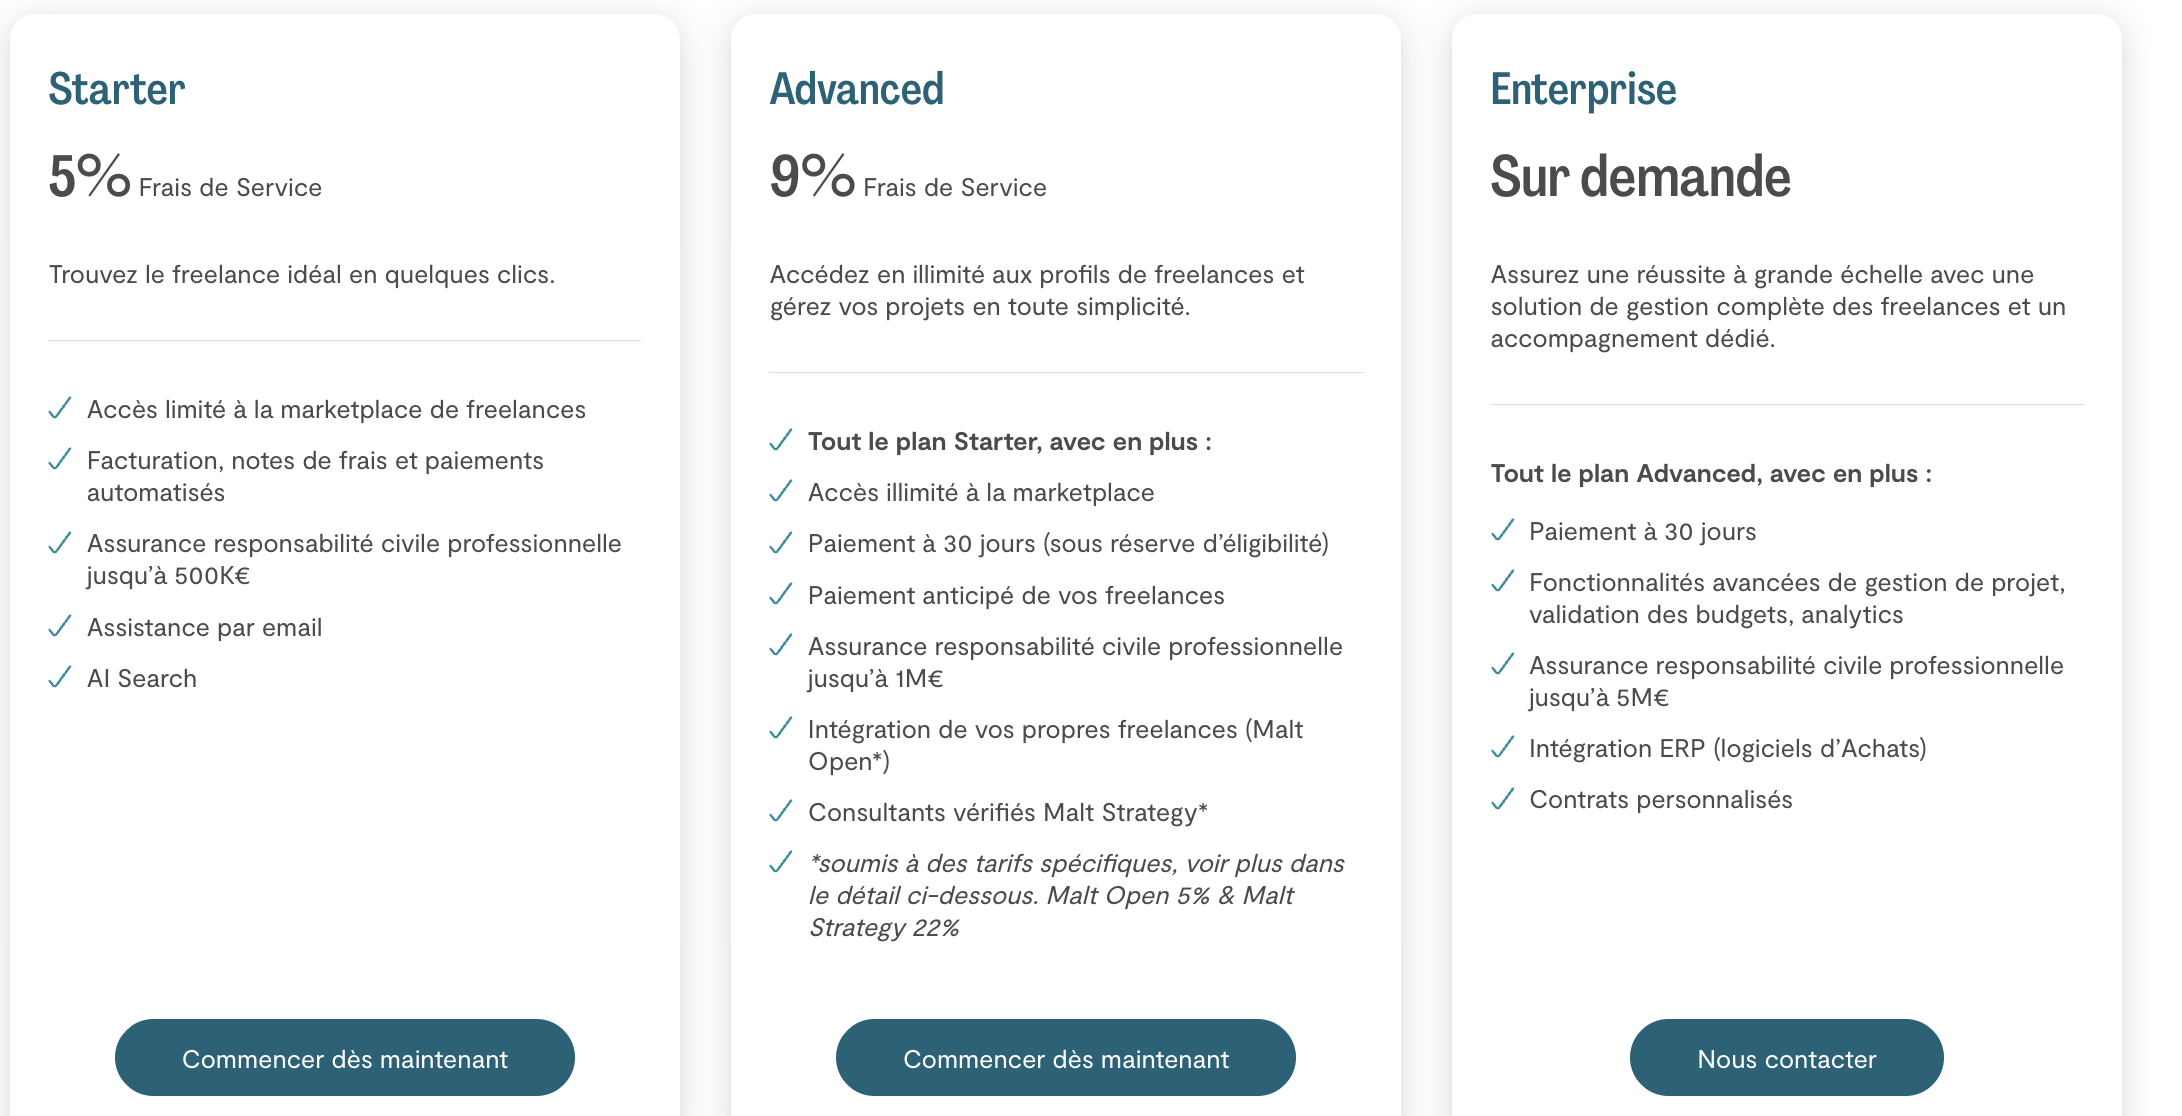Image resolution: width=2182 pixels, height=1116 pixels.
Task: Click the checkmark beside AI Search
Action: coord(60,678)
